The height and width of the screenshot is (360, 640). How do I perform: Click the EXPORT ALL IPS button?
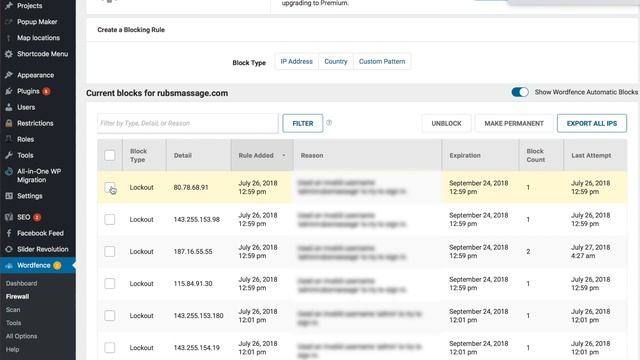tap(592, 123)
